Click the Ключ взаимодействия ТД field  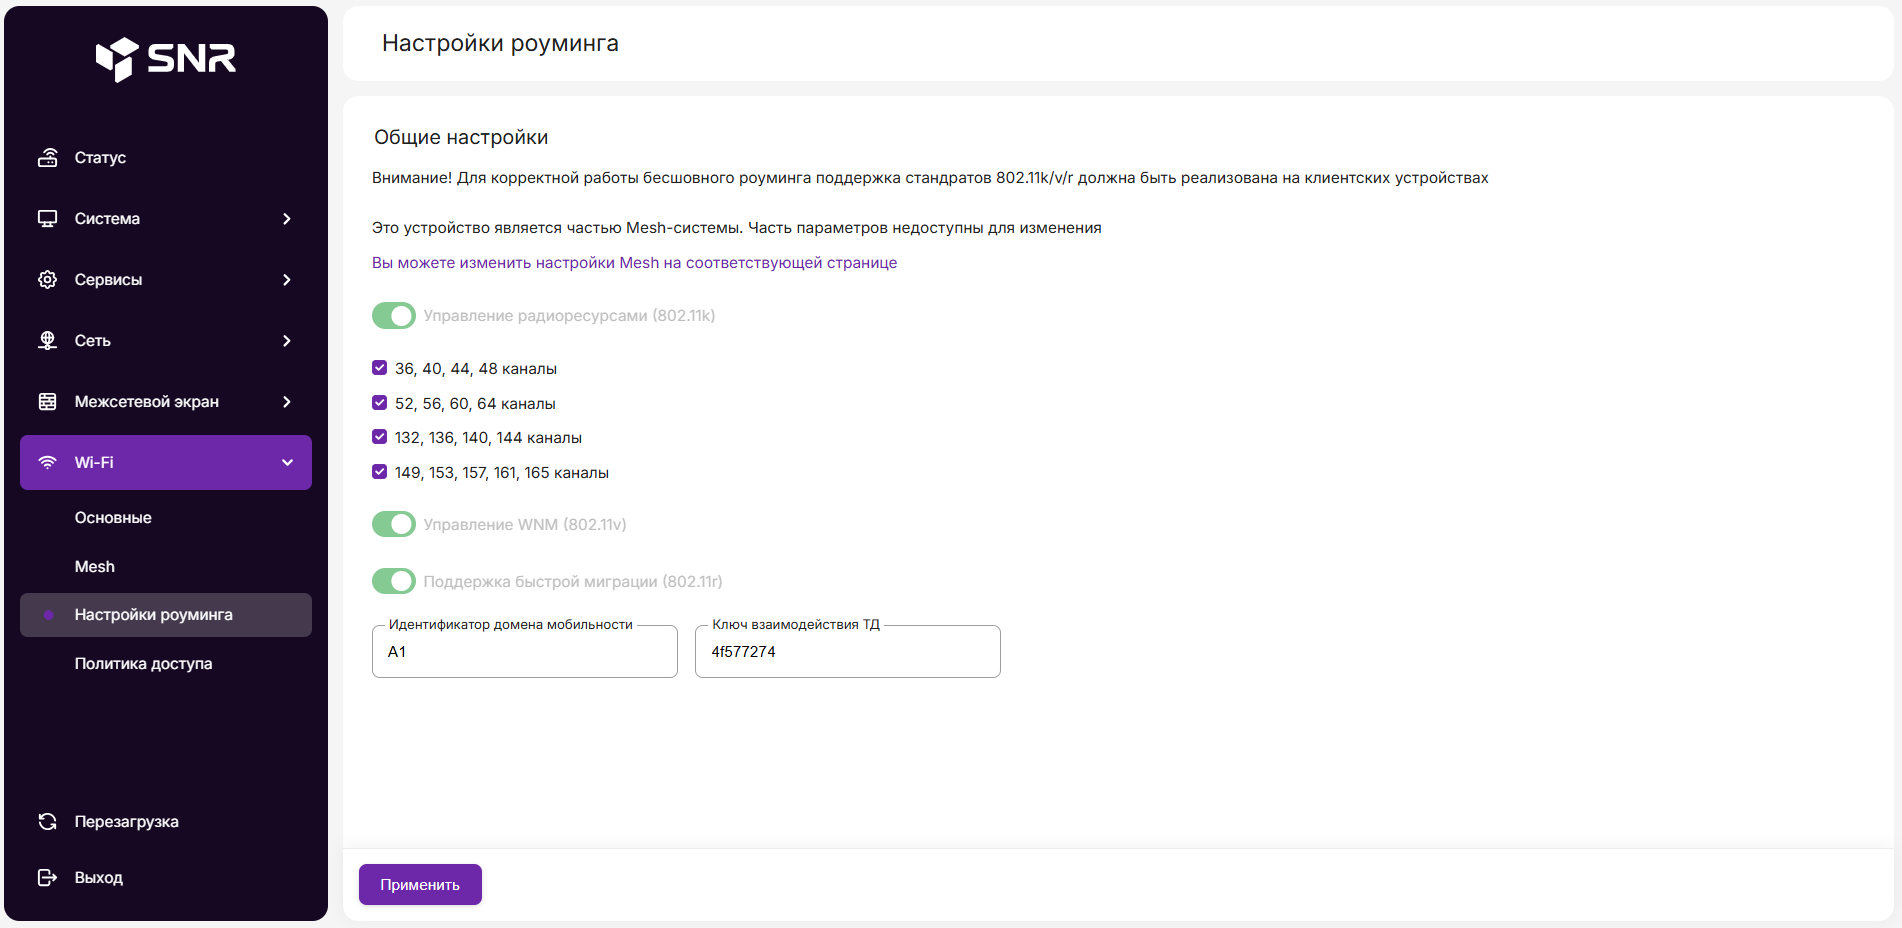[847, 652]
